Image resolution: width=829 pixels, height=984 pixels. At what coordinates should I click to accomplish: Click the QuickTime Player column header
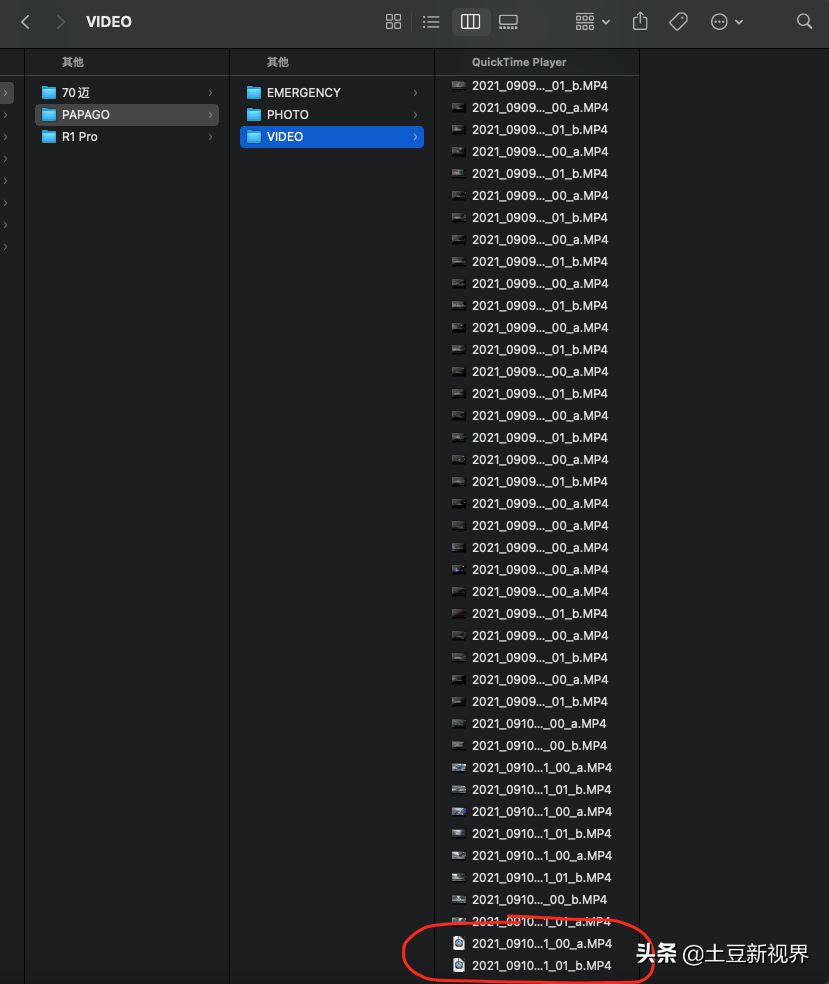click(519, 62)
